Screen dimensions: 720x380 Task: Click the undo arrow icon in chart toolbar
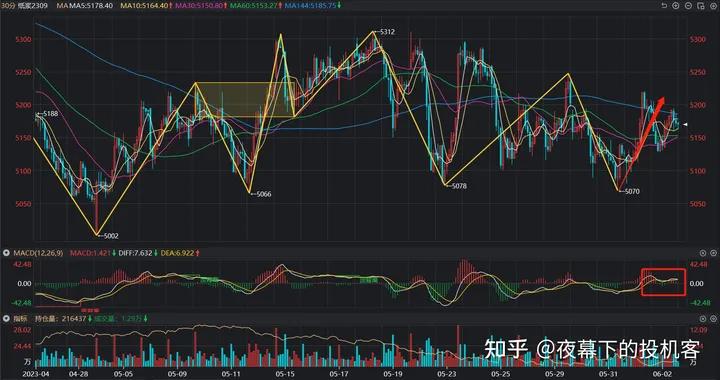(664, 6)
